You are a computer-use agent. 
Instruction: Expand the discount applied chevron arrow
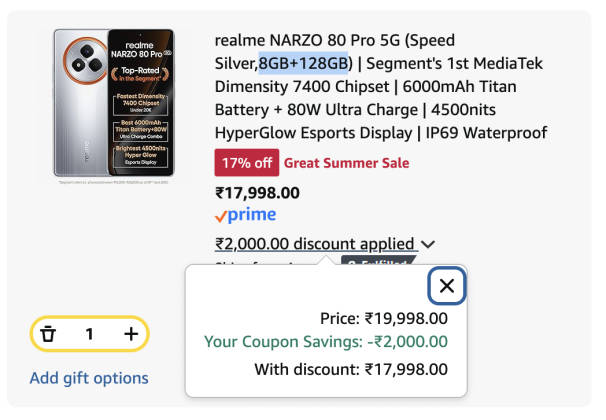pos(429,244)
